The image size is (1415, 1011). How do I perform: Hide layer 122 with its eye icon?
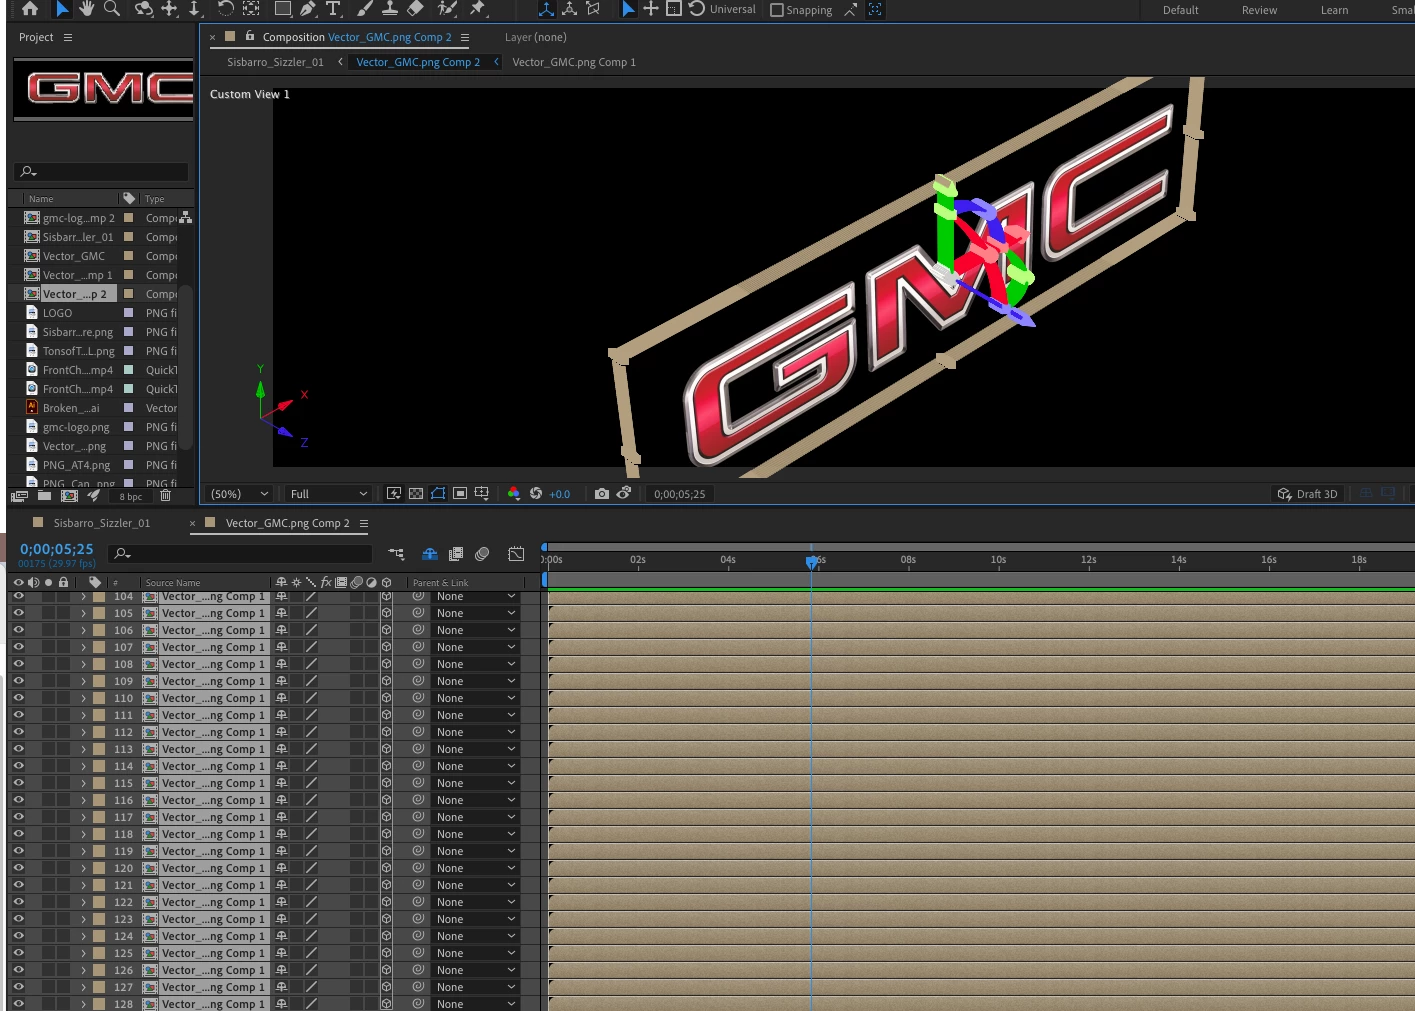coord(18,902)
